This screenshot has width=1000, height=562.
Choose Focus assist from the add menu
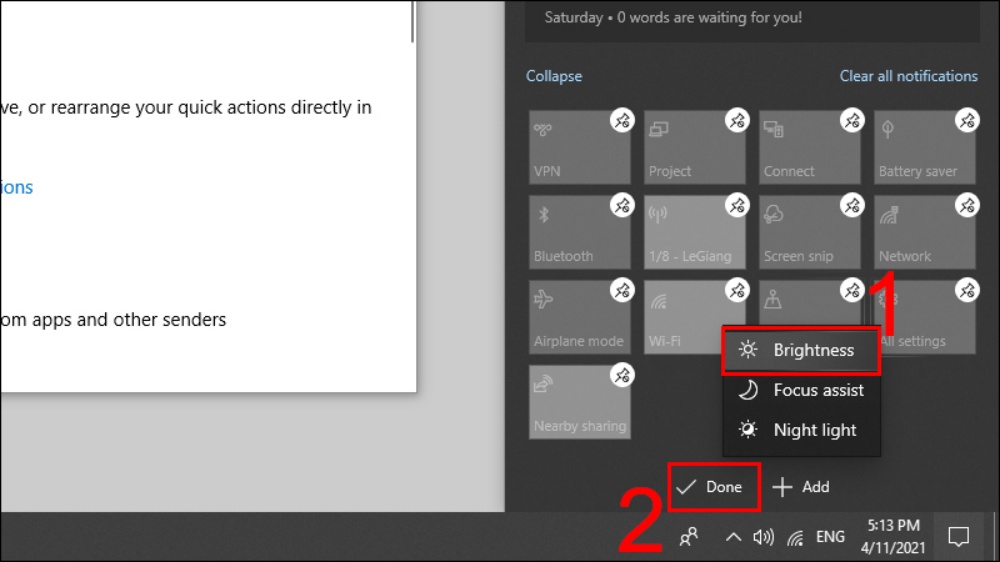pos(801,390)
